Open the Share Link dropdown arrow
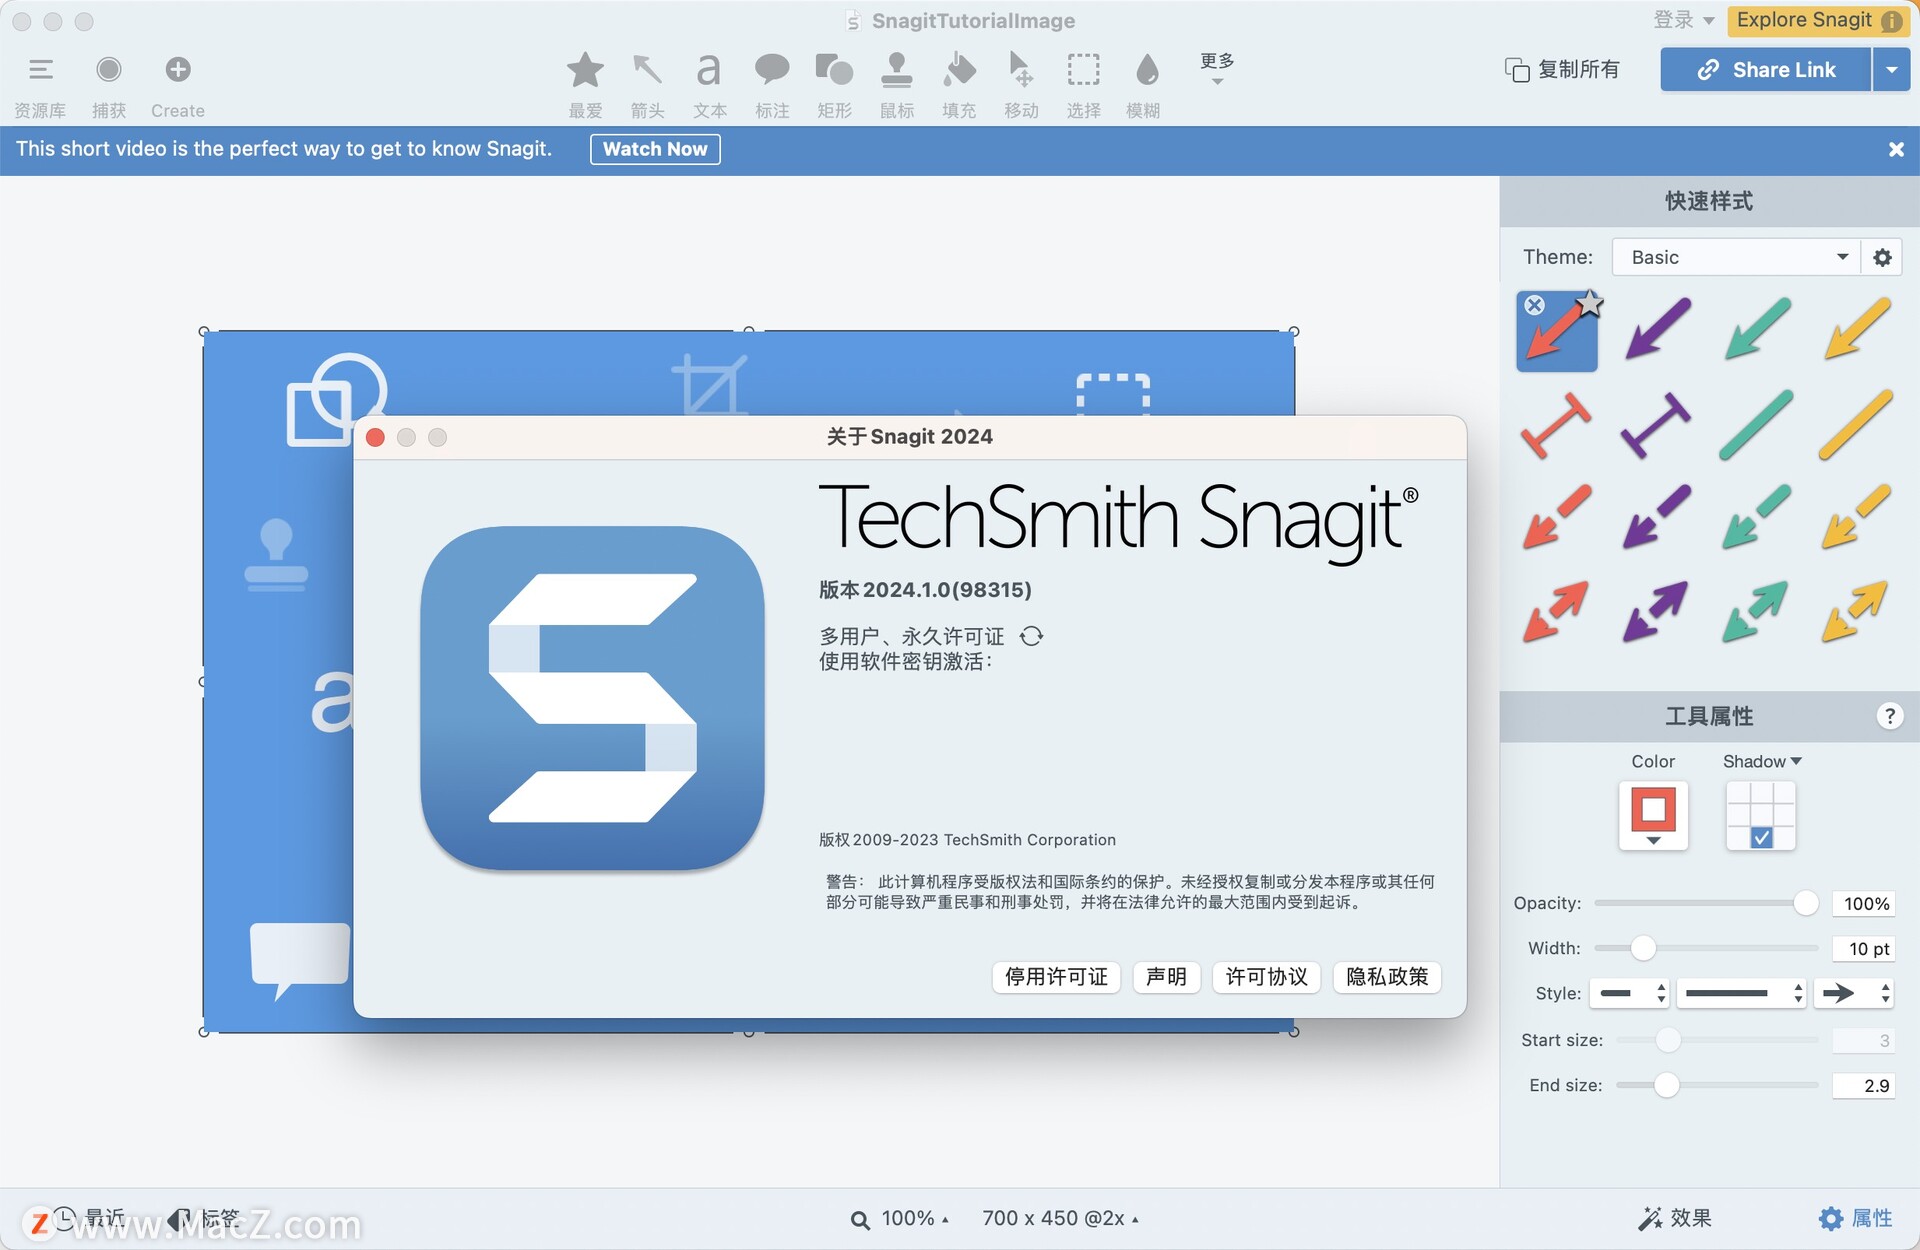This screenshot has height=1250, width=1920. pos(1891,70)
